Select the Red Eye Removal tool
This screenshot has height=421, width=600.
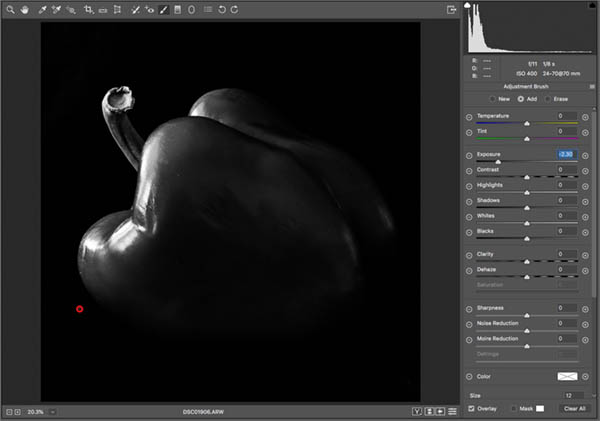pos(149,9)
